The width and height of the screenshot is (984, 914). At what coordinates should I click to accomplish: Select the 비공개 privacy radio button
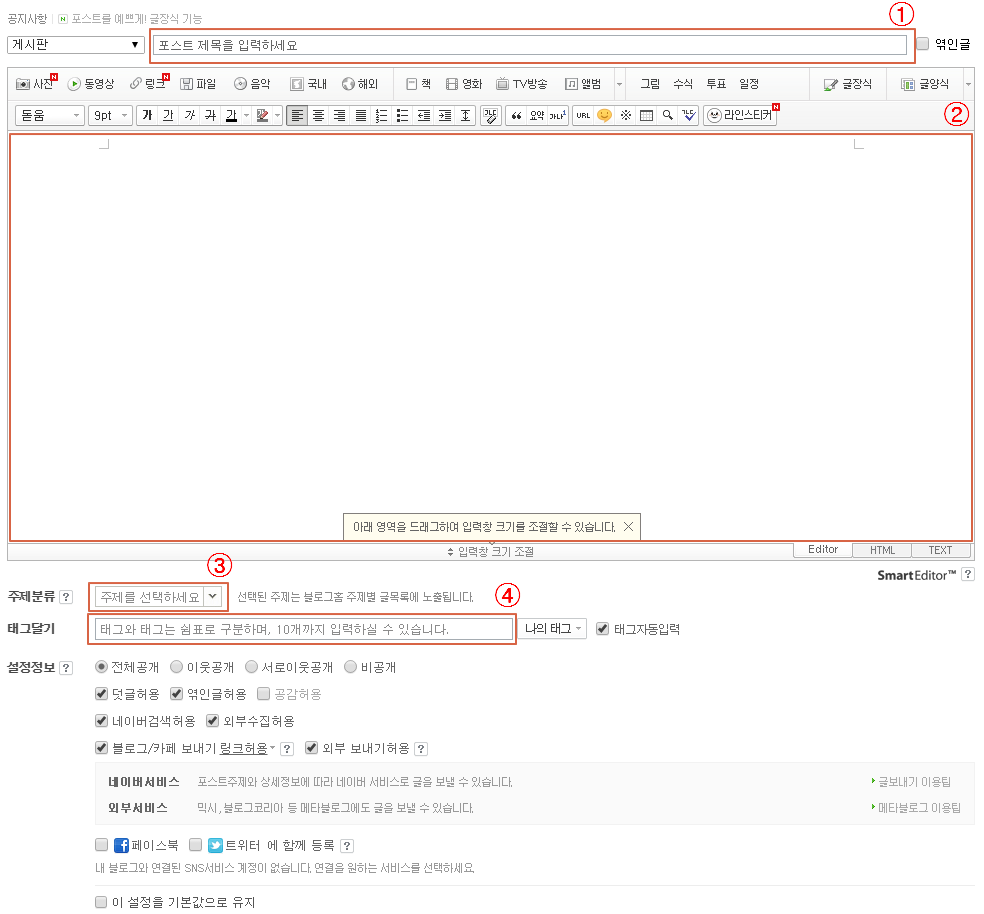(x=351, y=668)
